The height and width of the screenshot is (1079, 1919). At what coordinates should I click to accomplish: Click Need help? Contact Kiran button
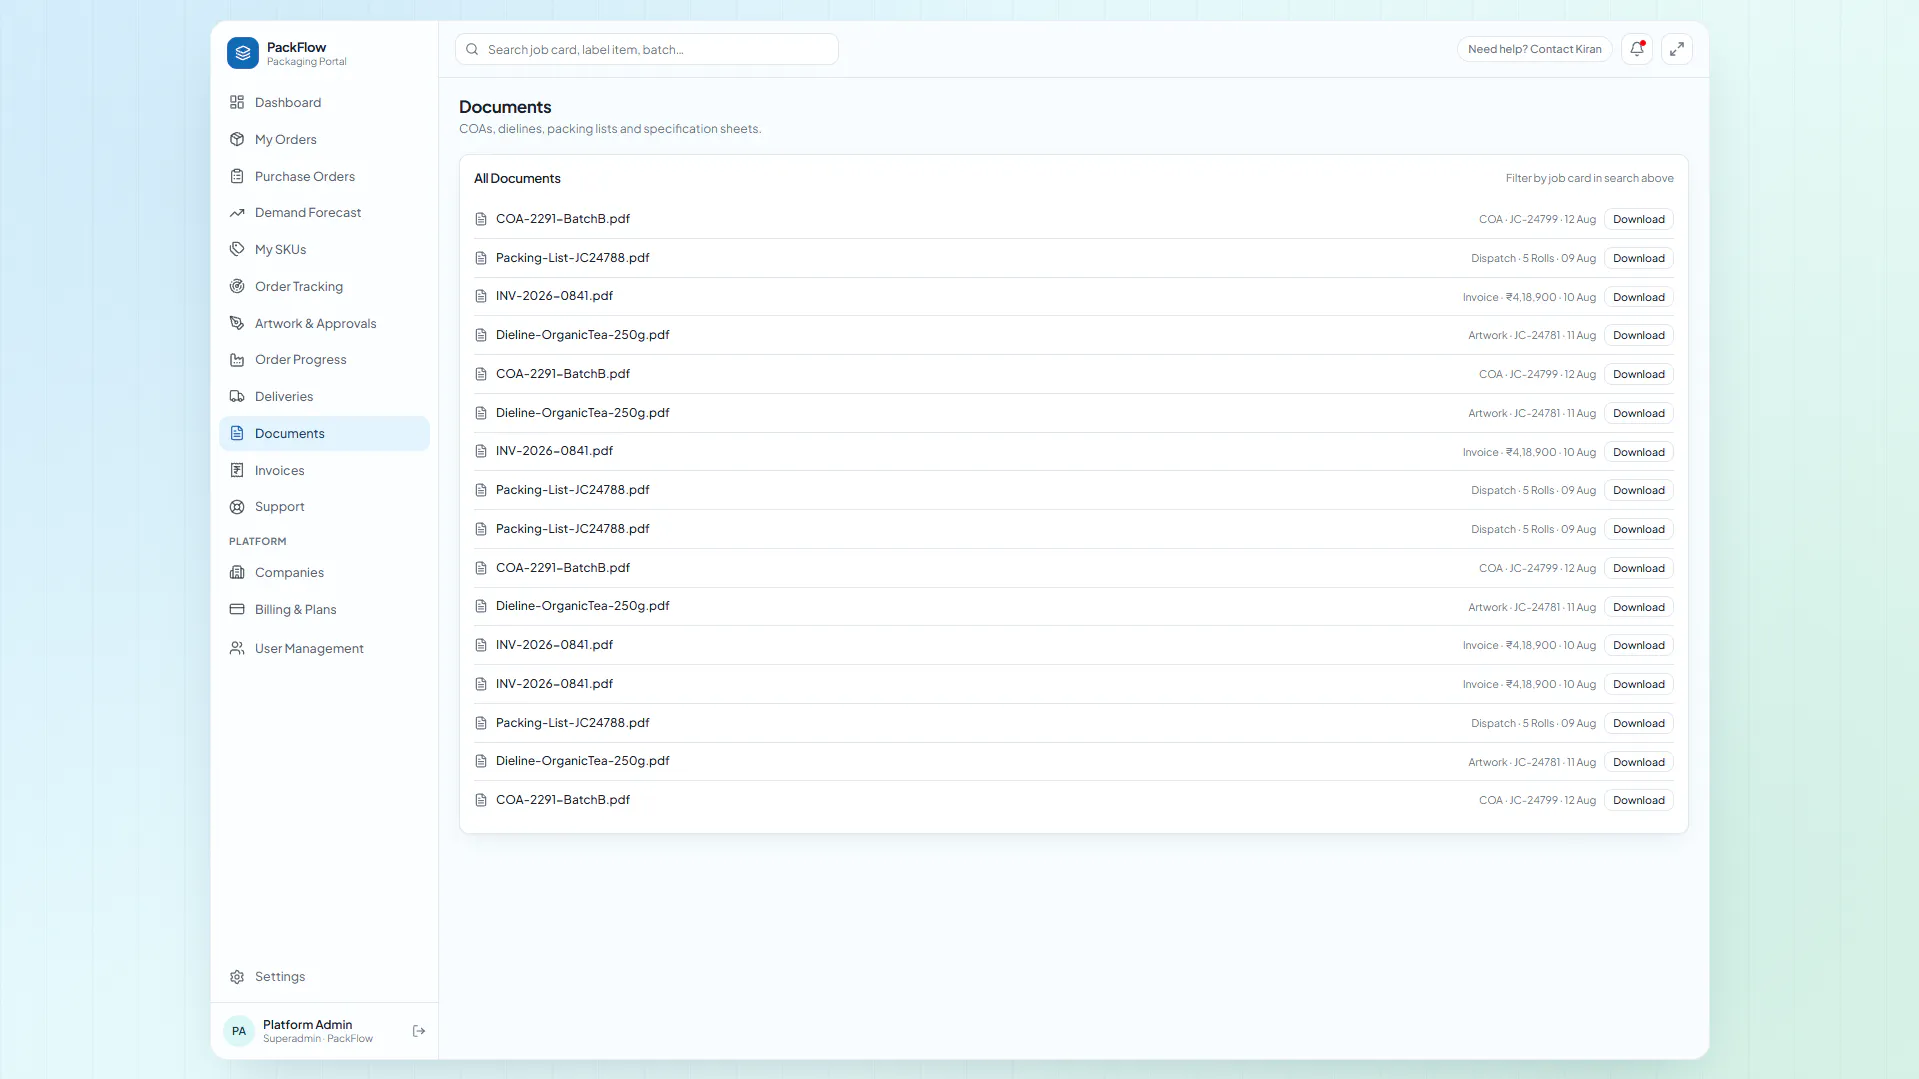[x=1534, y=49]
